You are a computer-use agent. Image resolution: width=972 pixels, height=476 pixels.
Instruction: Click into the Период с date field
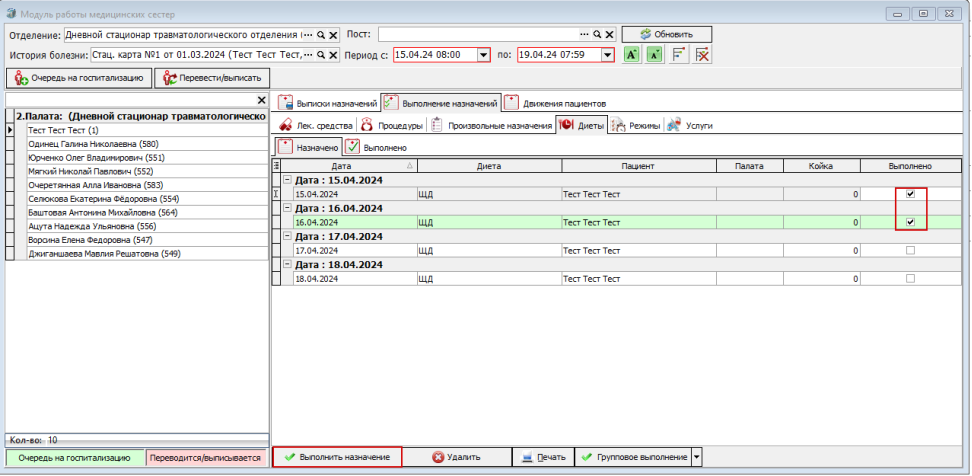tap(435, 55)
